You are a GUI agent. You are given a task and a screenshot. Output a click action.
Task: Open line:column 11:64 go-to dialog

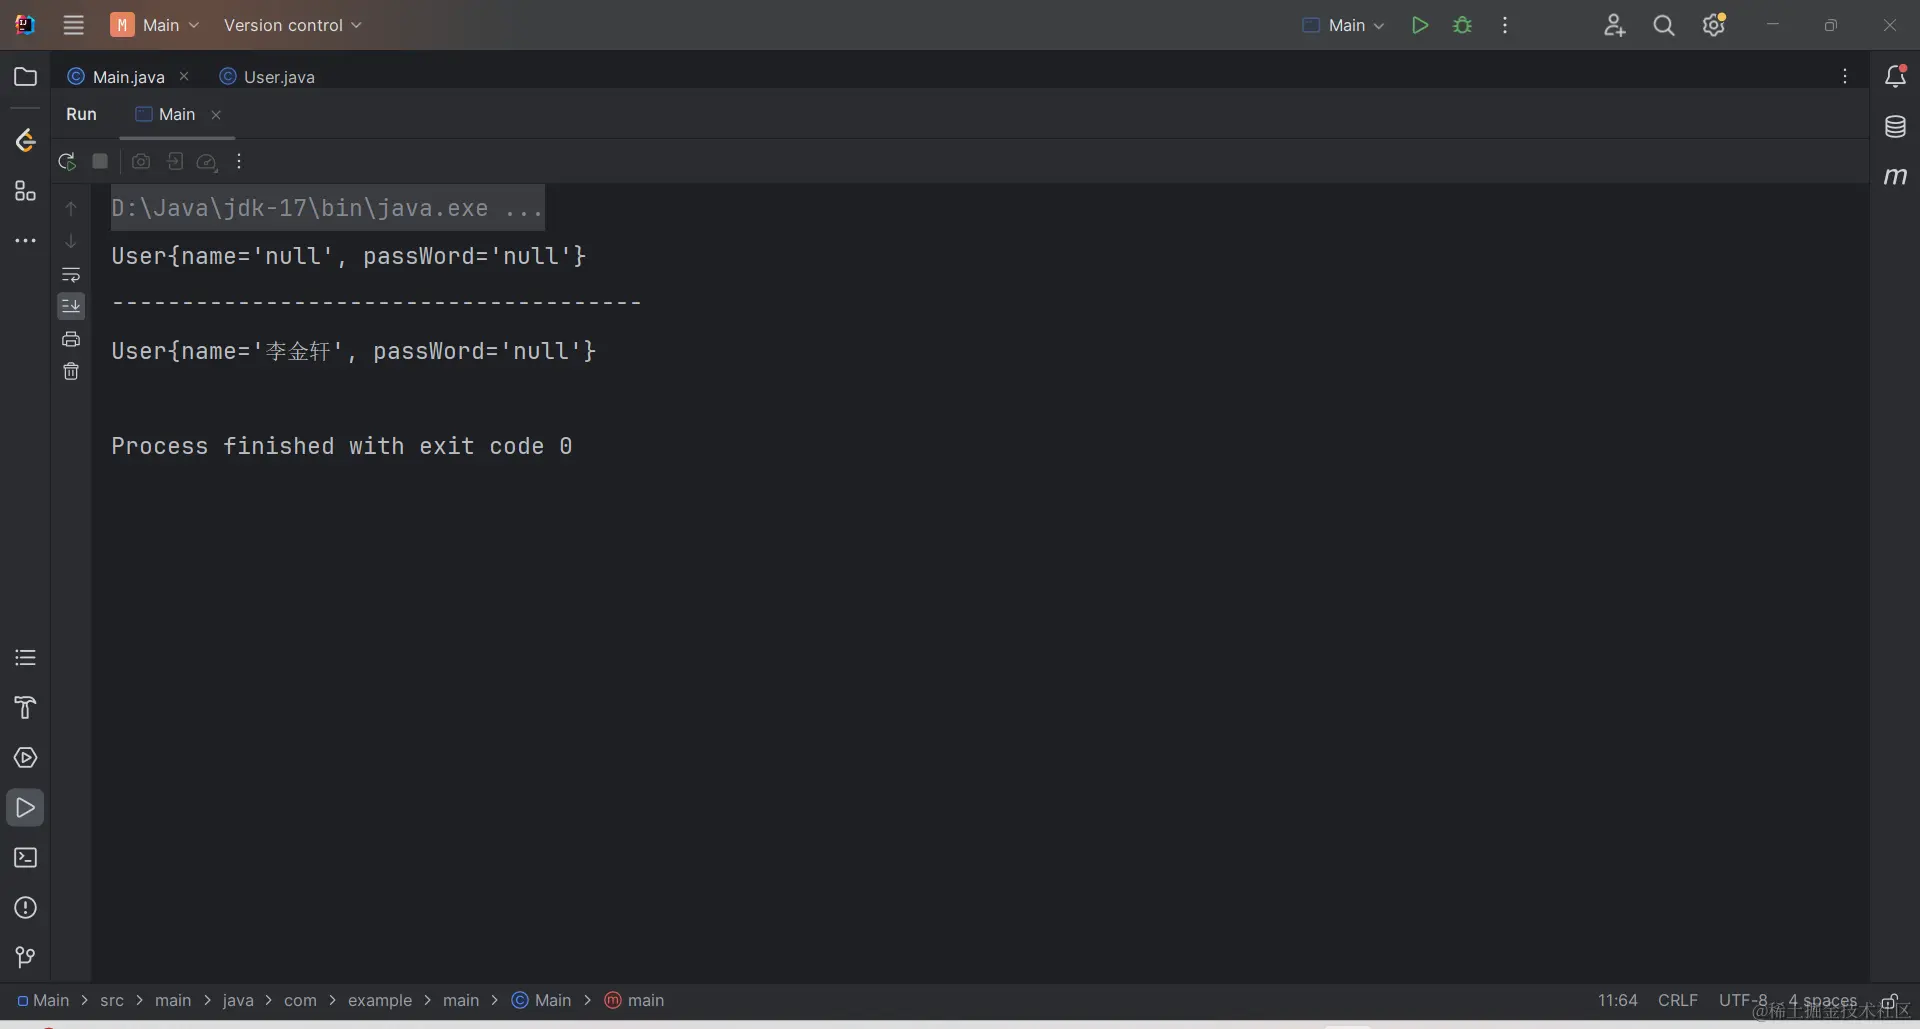click(x=1618, y=1001)
